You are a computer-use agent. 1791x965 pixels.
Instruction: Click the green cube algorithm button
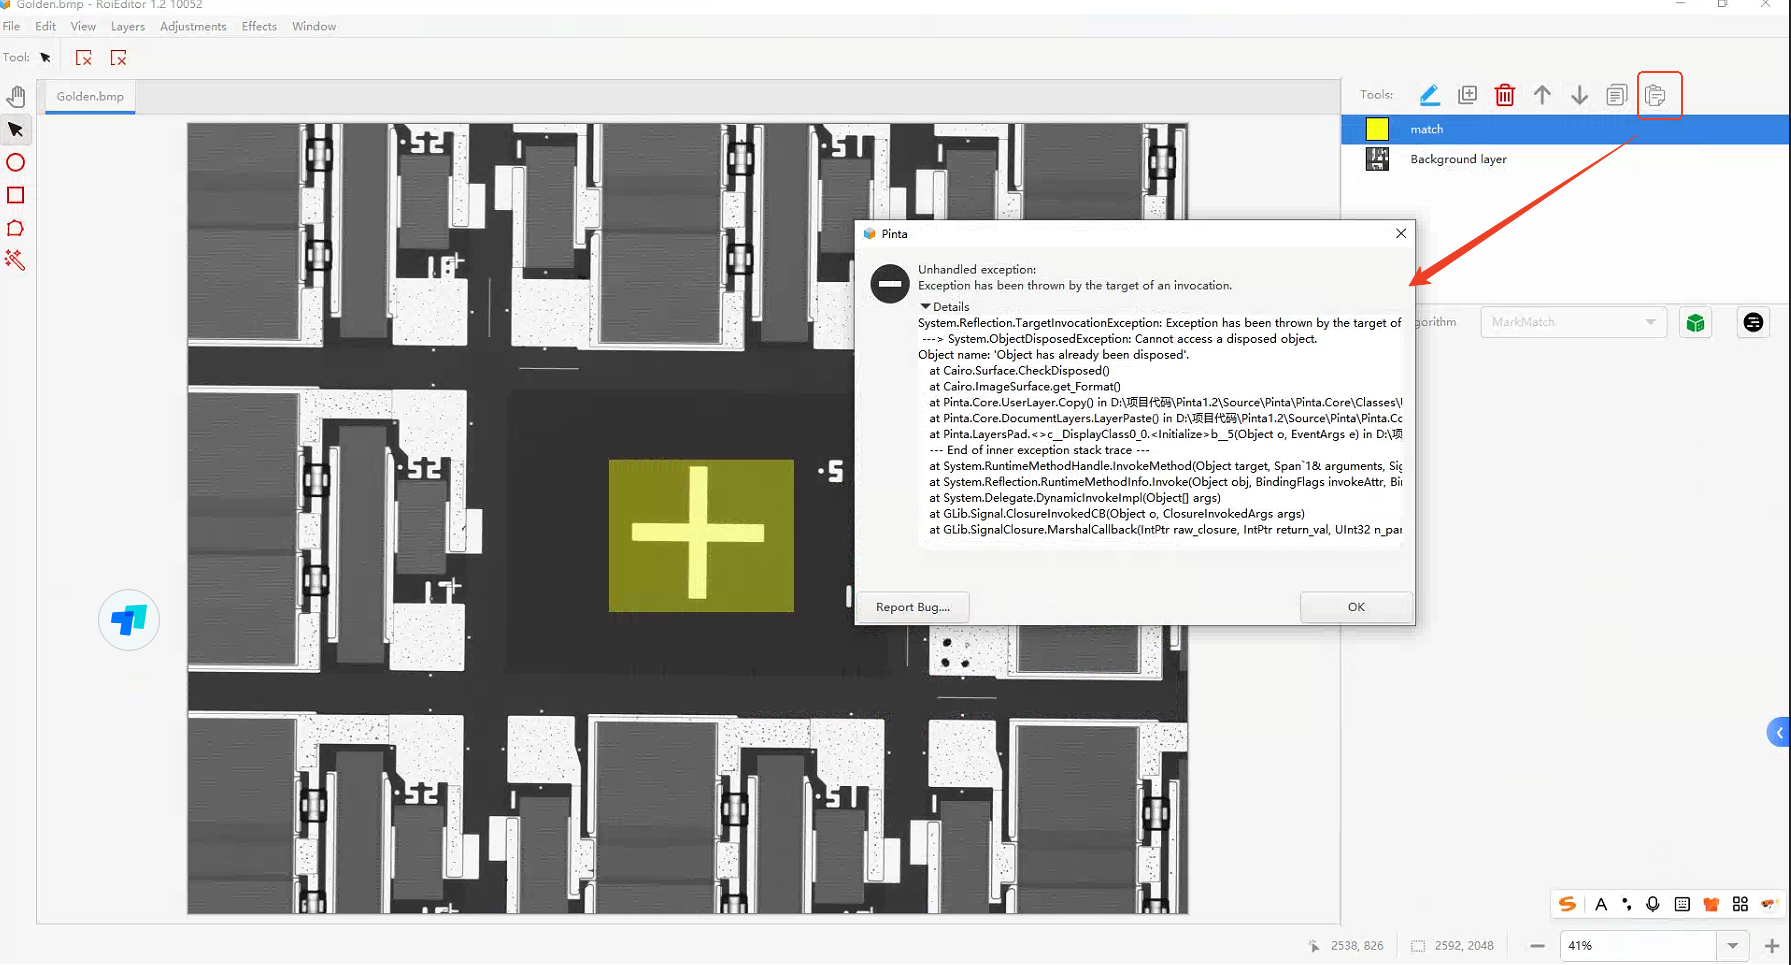coord(1695,323)
